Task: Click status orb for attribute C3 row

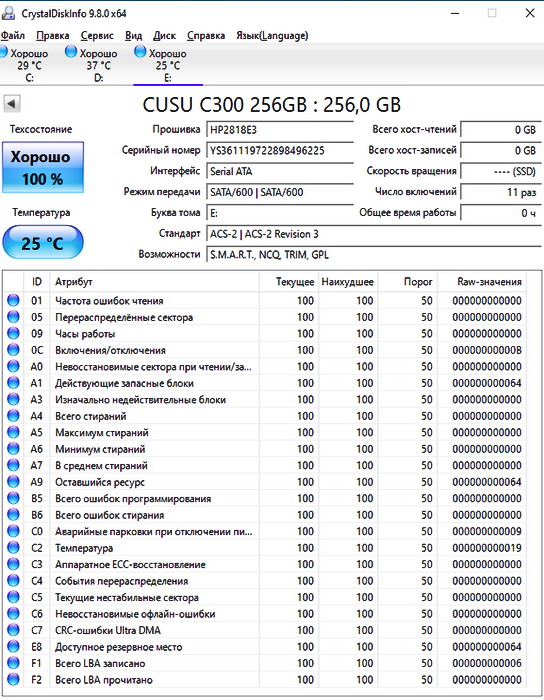Action: 13,564
